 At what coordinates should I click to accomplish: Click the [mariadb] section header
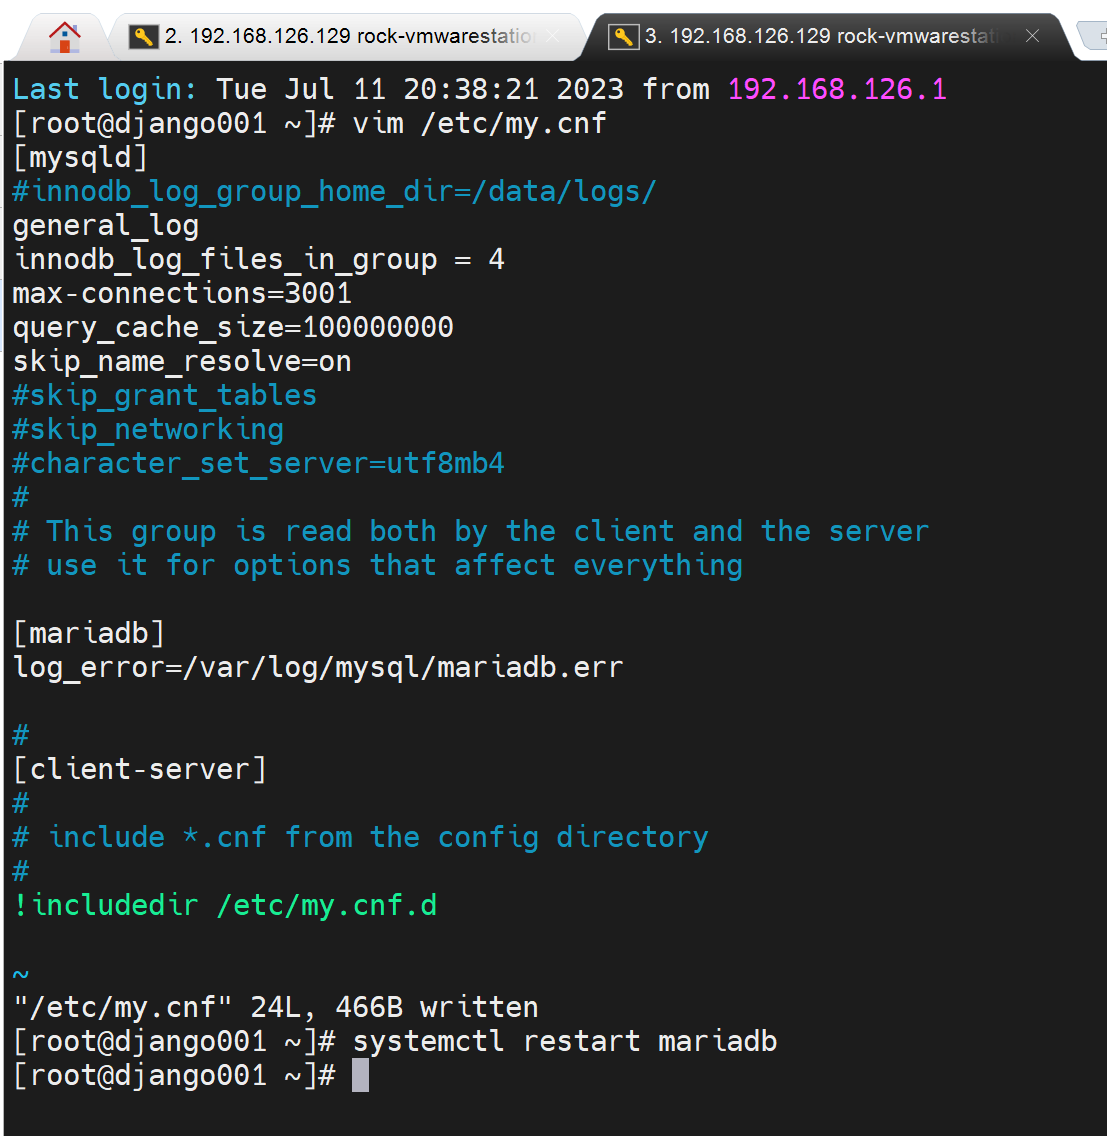(89, 634)
